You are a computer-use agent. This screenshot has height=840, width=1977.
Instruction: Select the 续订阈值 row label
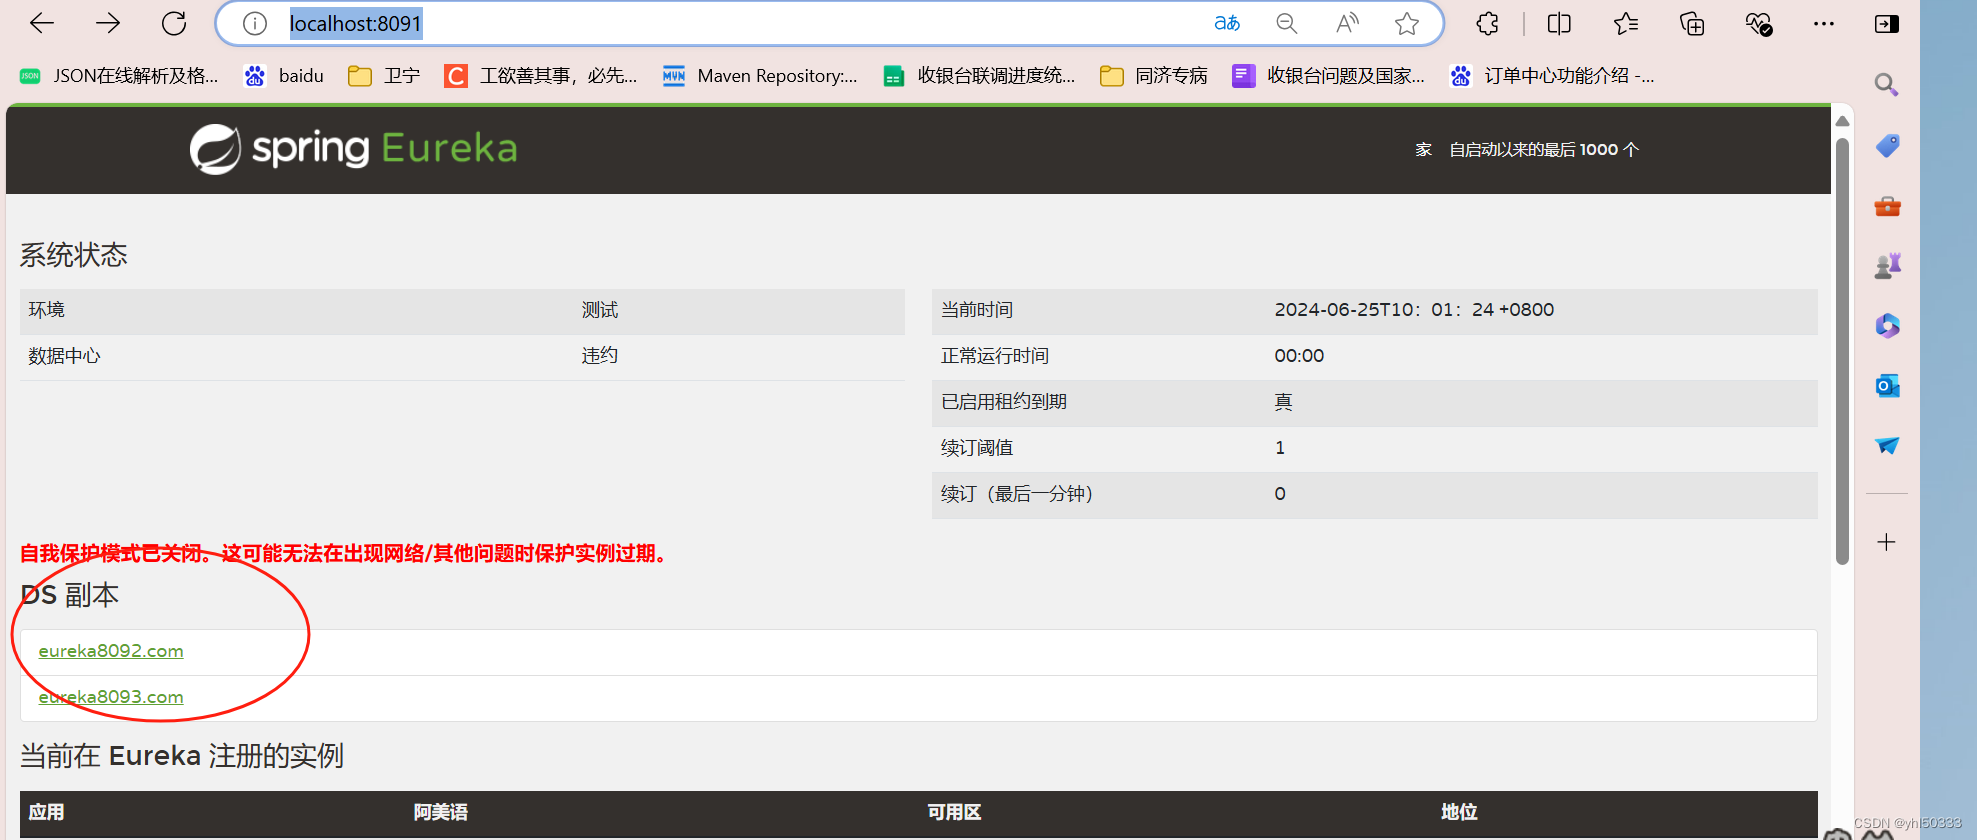click(977, 448)
